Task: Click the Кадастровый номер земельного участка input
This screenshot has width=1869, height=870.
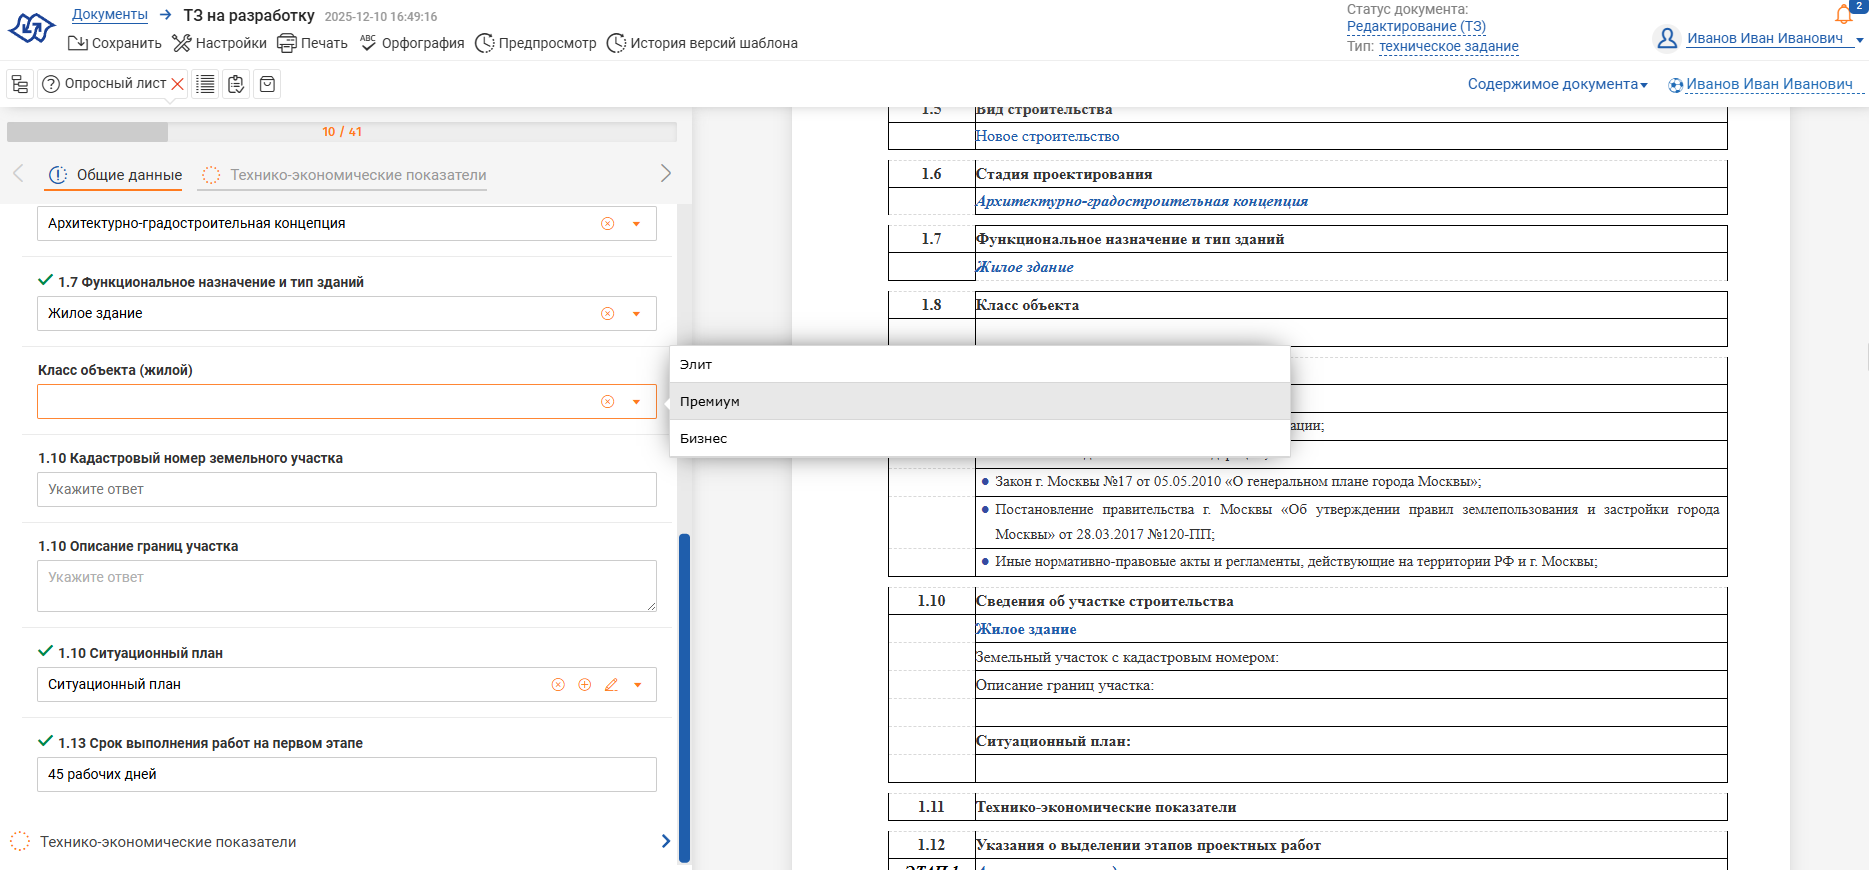Action: pos(346,489)
